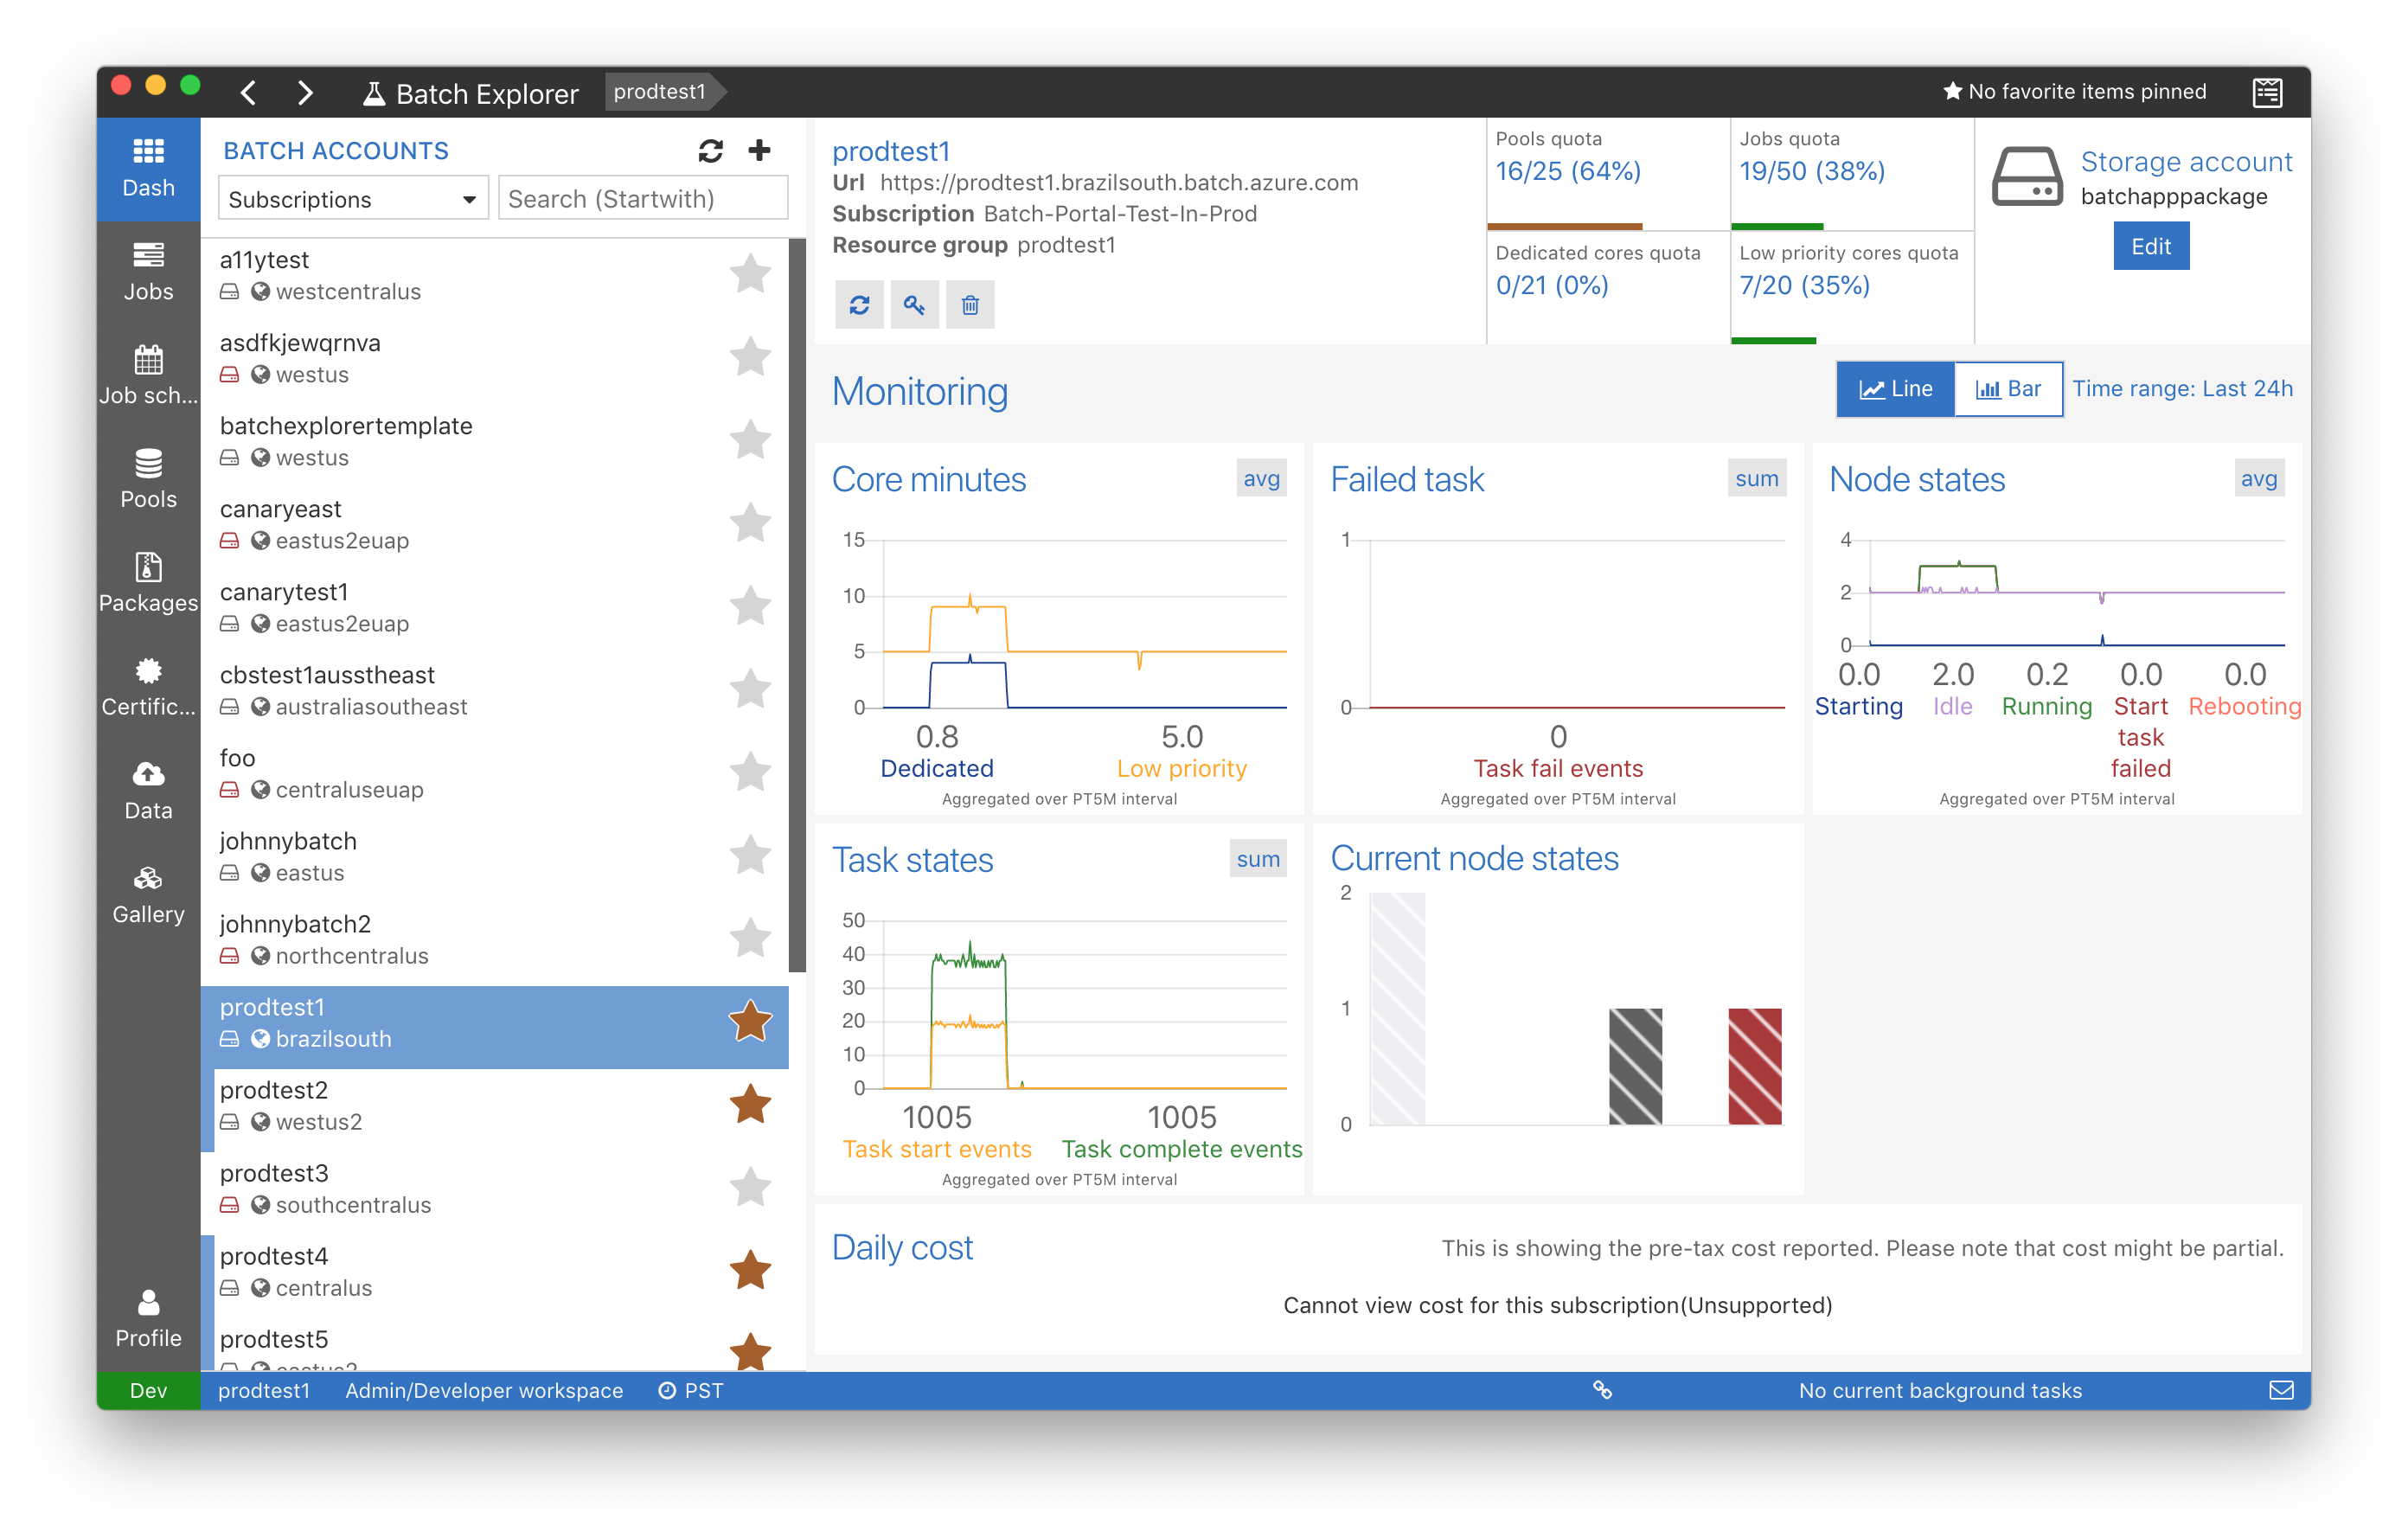This screenshot has height=1538, width=2408.
Task: Click the account keys (key) icon
Action: pyautogui.click(x=914, y=304)
